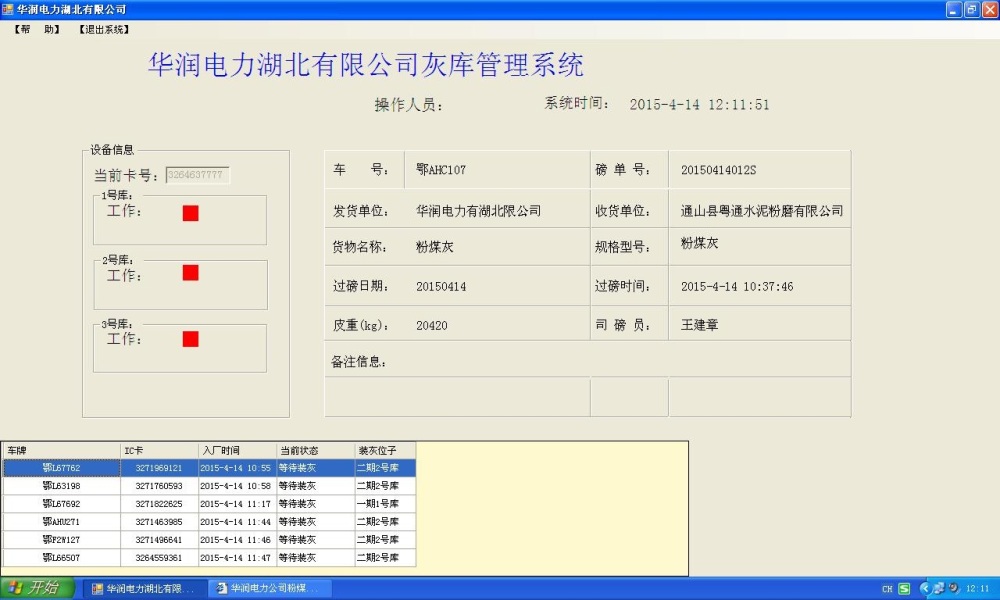Click the green S input method tray icon

(904, 589)
